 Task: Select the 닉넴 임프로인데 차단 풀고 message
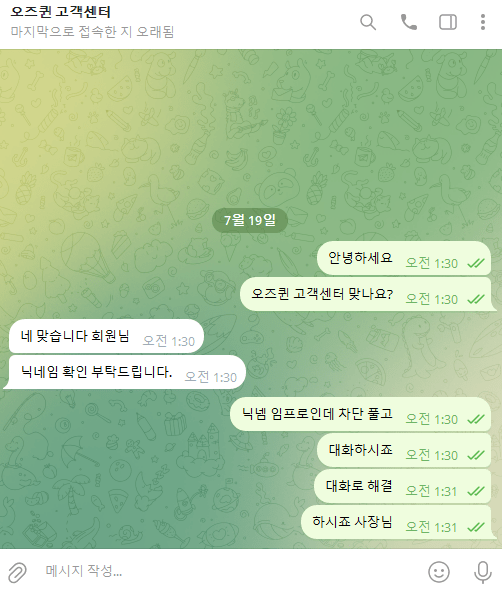361,414
